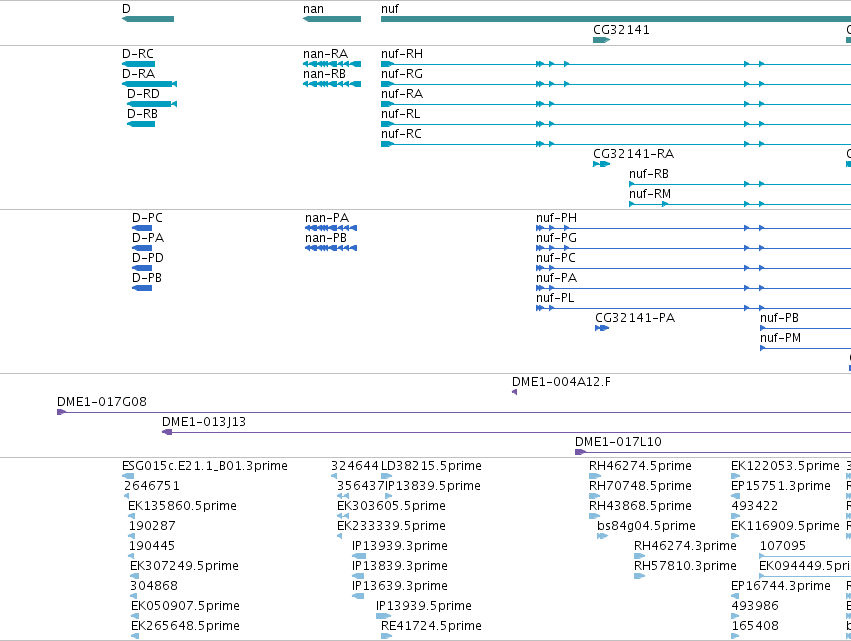Select EST 2646751
The height and width of the screenshot is (641, 851).
pos(151,486)
